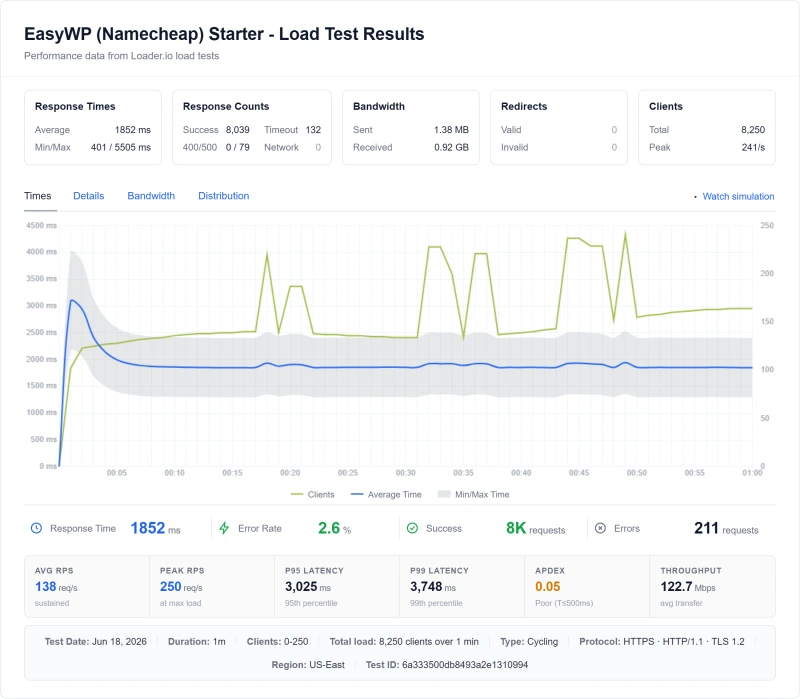Image resolution: width=800 pixels, height=699 pixels.
Task: Click the Protocol: HTTPS HTTP/1.1 TLS 1.2 text
Action: coord(661,641)
